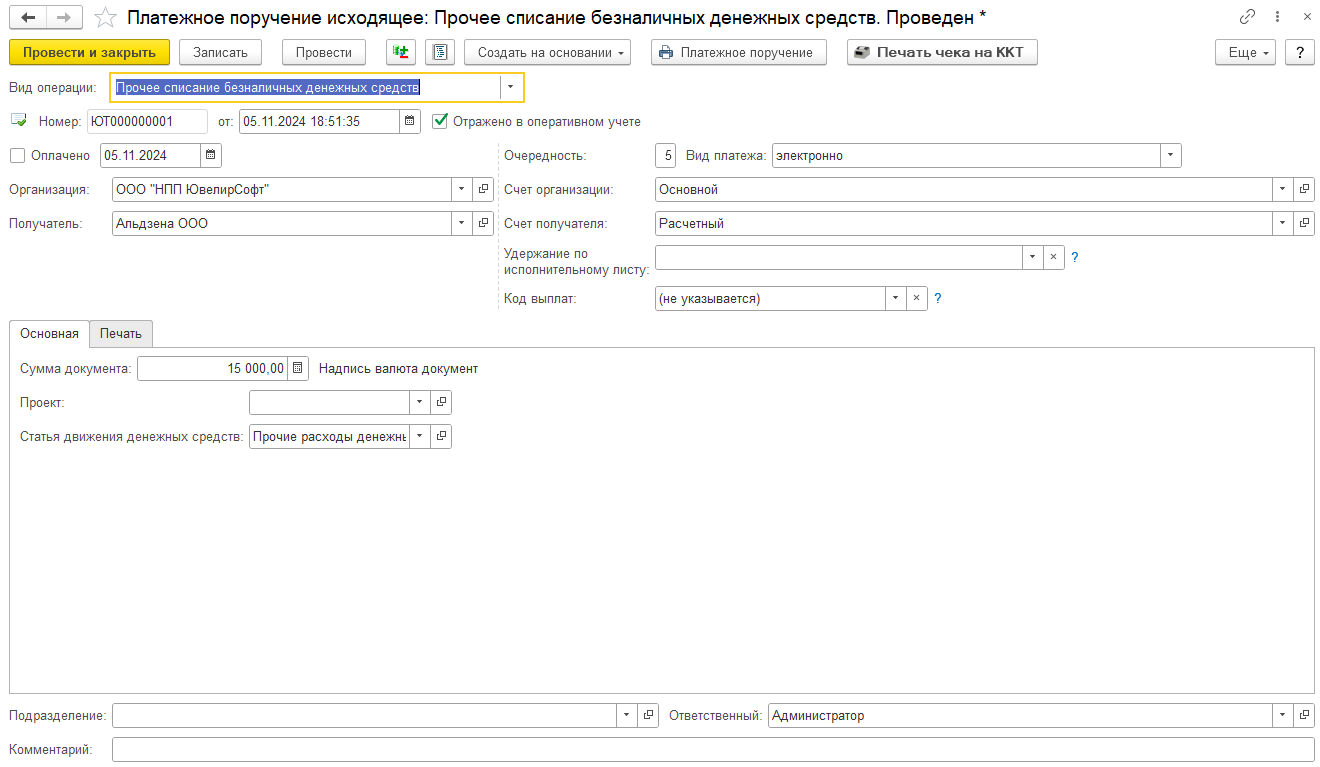Image resolution: width=1320 pixels, height=767 pixels.
Task: Toggle the Оплачено checkbox
Action: click(x=17, y=155)
